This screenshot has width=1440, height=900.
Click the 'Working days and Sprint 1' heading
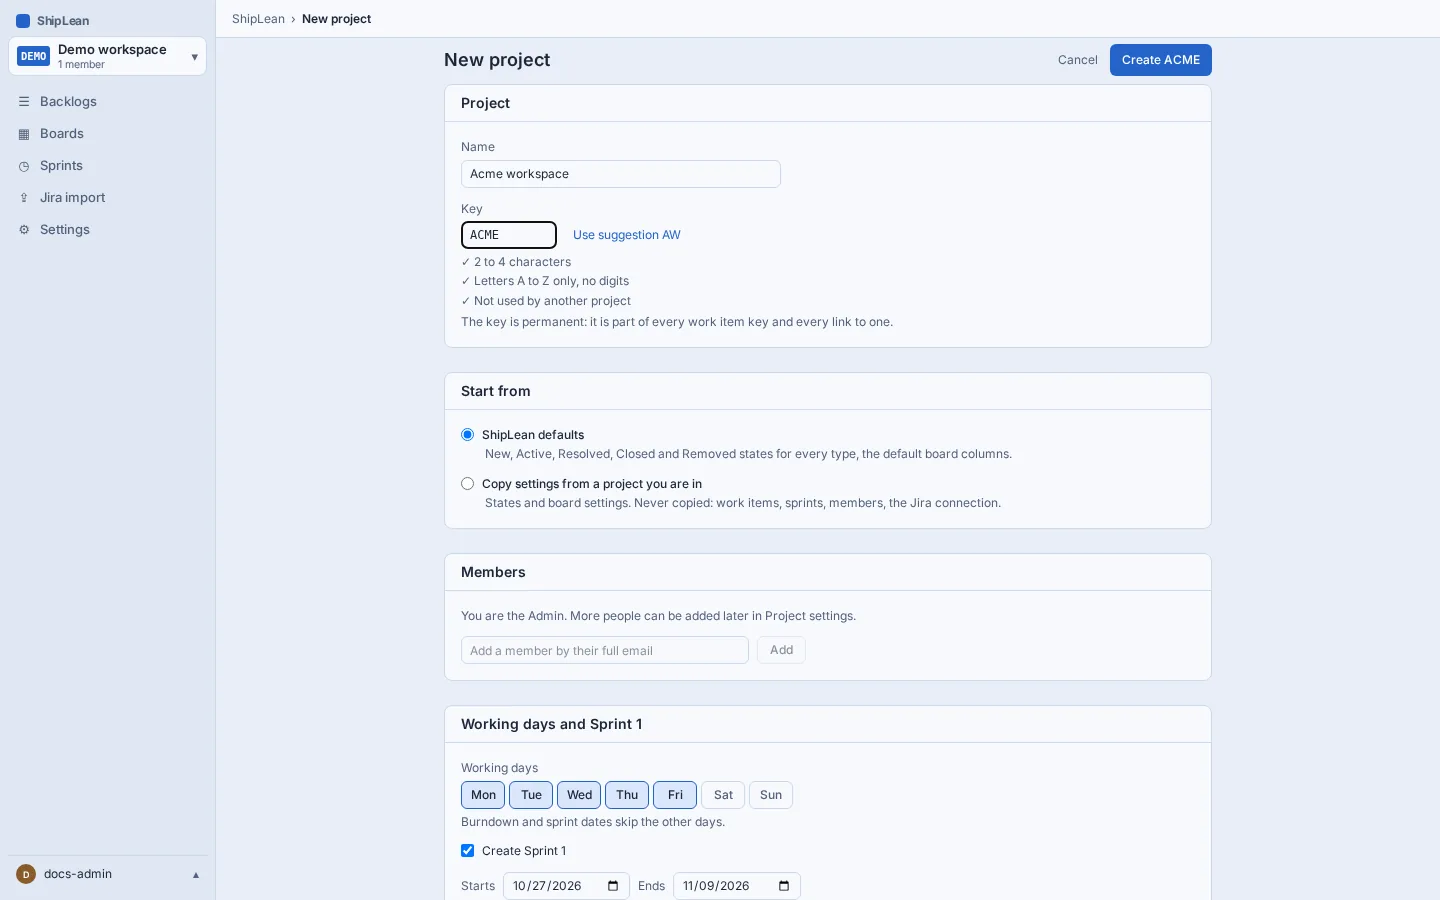click(x=552, y=724)
